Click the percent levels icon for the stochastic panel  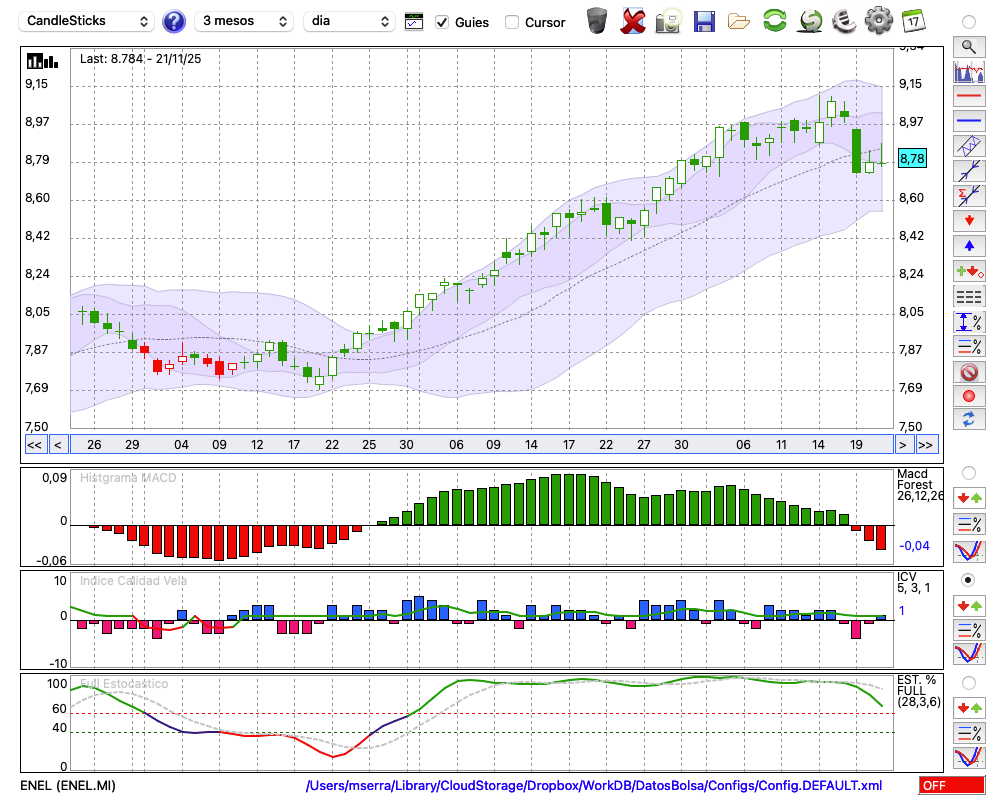pos(969,732)
